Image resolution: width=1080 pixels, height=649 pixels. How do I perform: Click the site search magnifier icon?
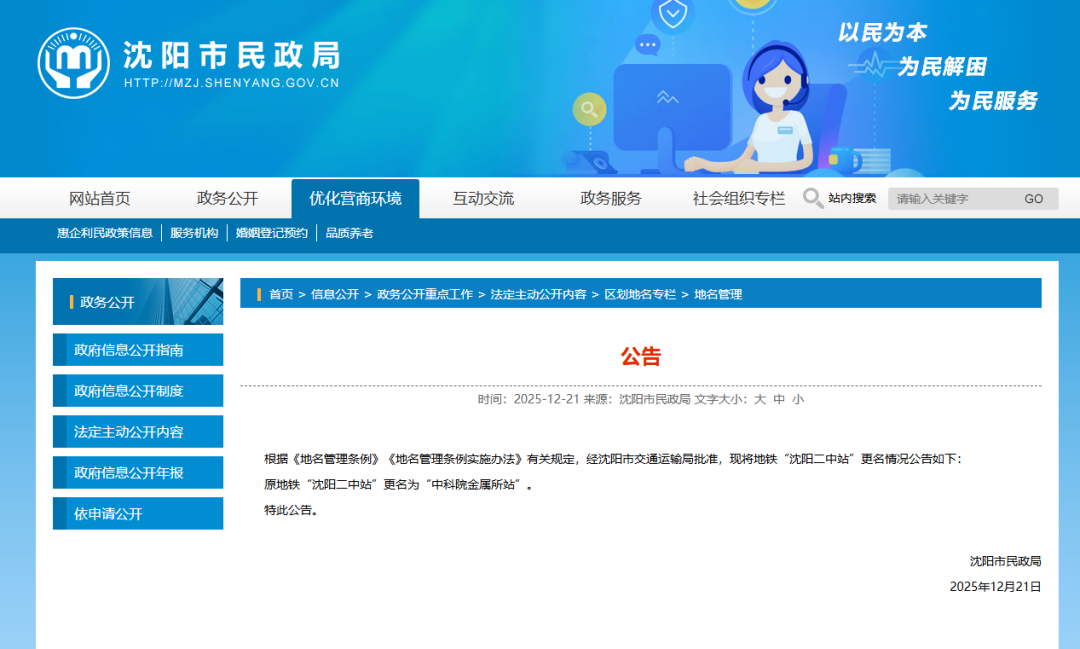click(x=814, y=198)
